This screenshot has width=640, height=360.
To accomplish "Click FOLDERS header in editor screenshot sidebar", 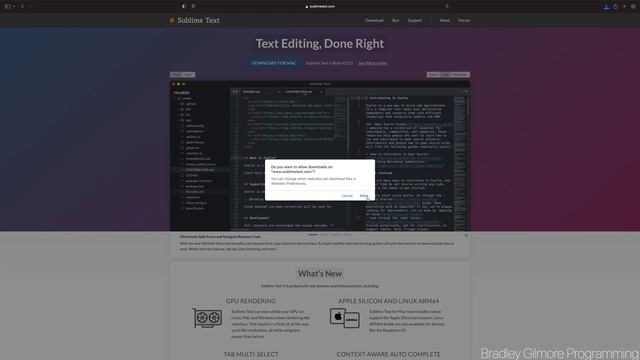I will click(182, 93).
